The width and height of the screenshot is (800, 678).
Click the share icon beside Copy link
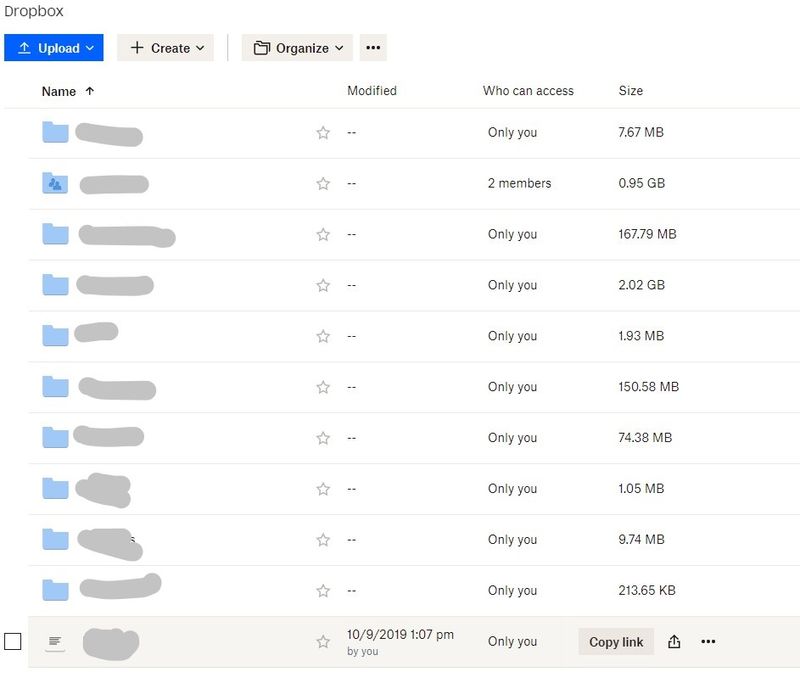[x=674, y=642]
